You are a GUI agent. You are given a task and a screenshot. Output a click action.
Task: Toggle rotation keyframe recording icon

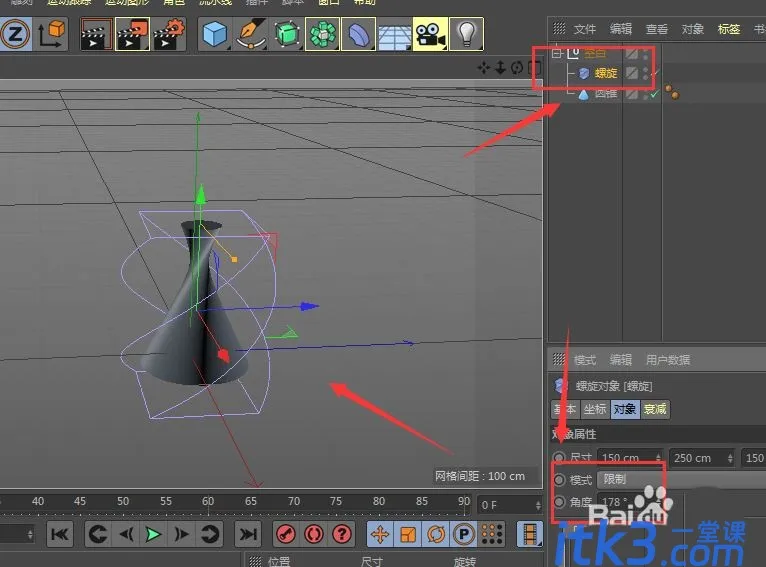coord(436,534)
